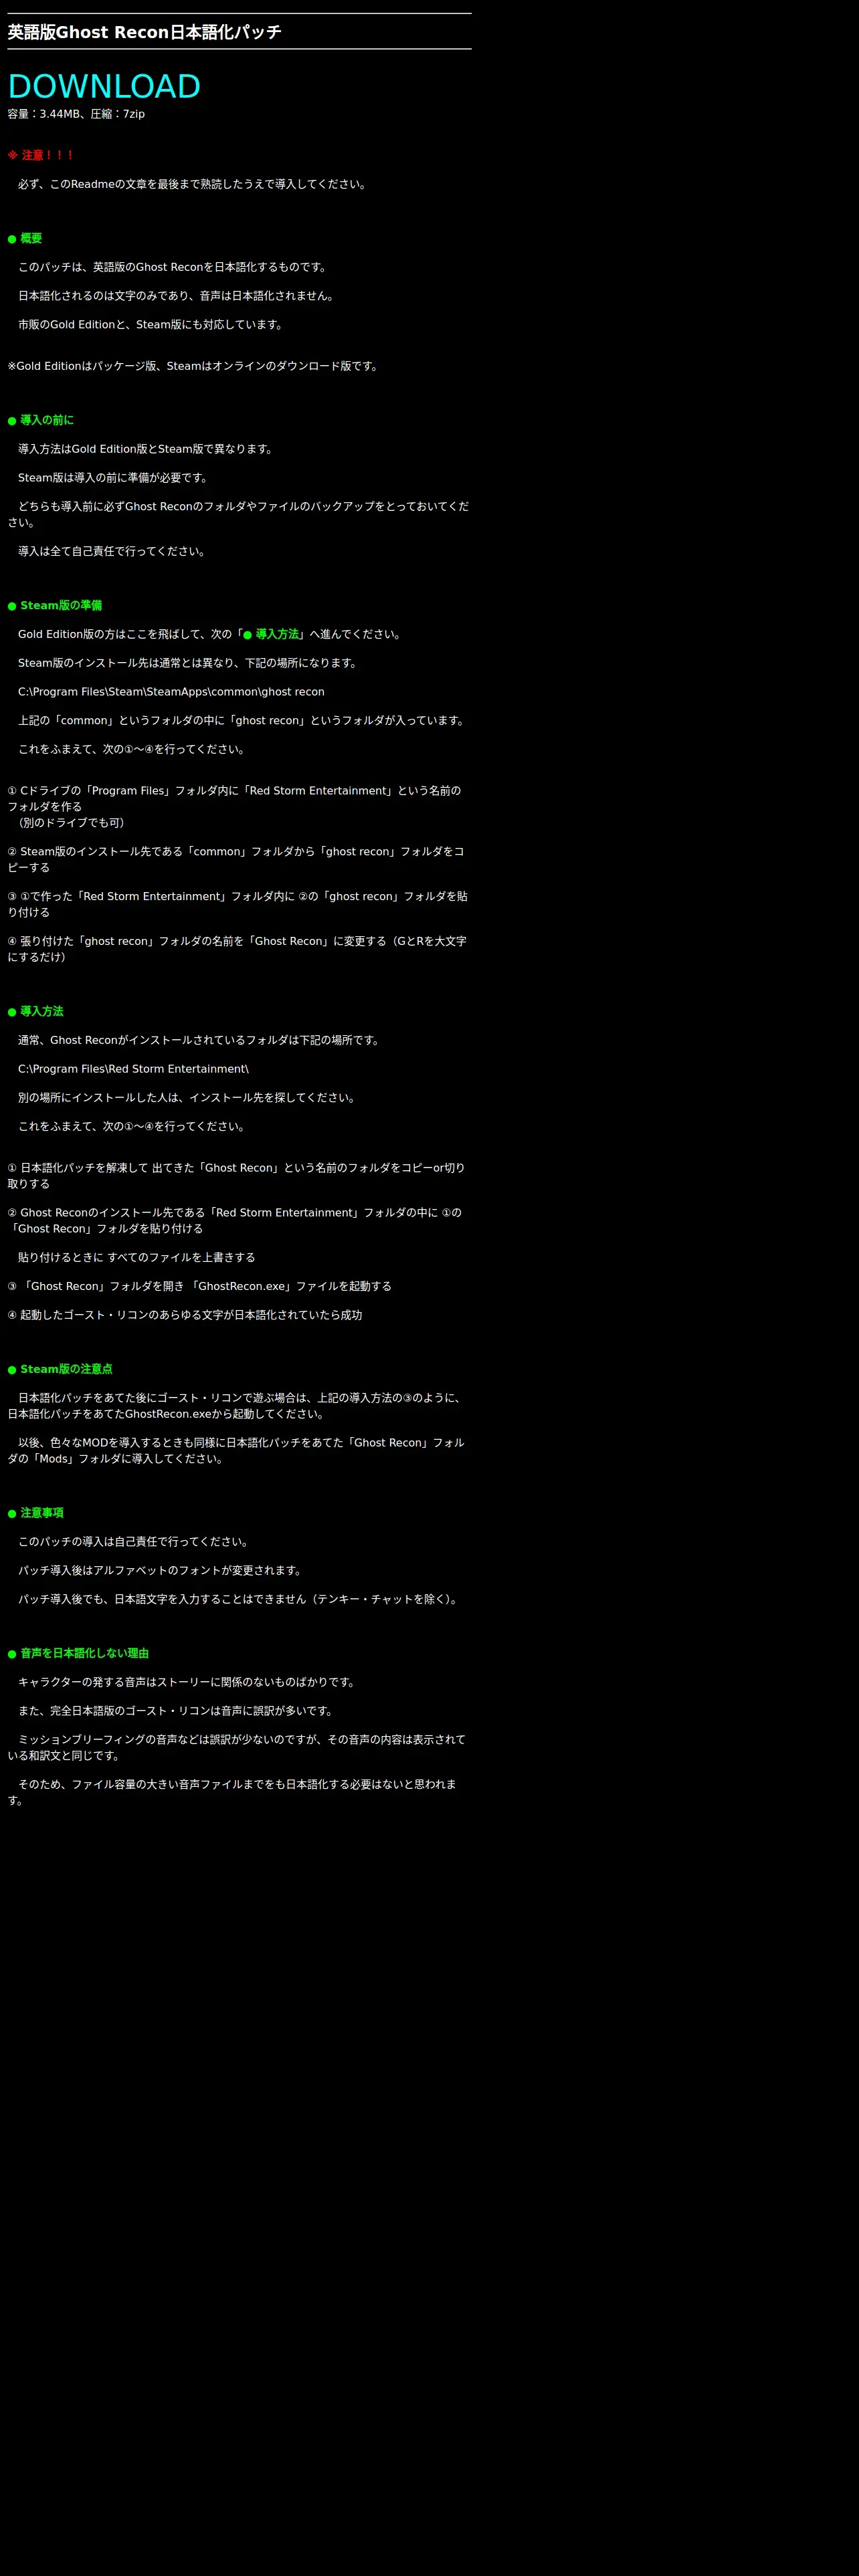The width and height of the screenshot is (859, 2576).
Task: Click the line '貼り付けるときに すべてのファイルを上書きする'
Action: click(137, 1258)
